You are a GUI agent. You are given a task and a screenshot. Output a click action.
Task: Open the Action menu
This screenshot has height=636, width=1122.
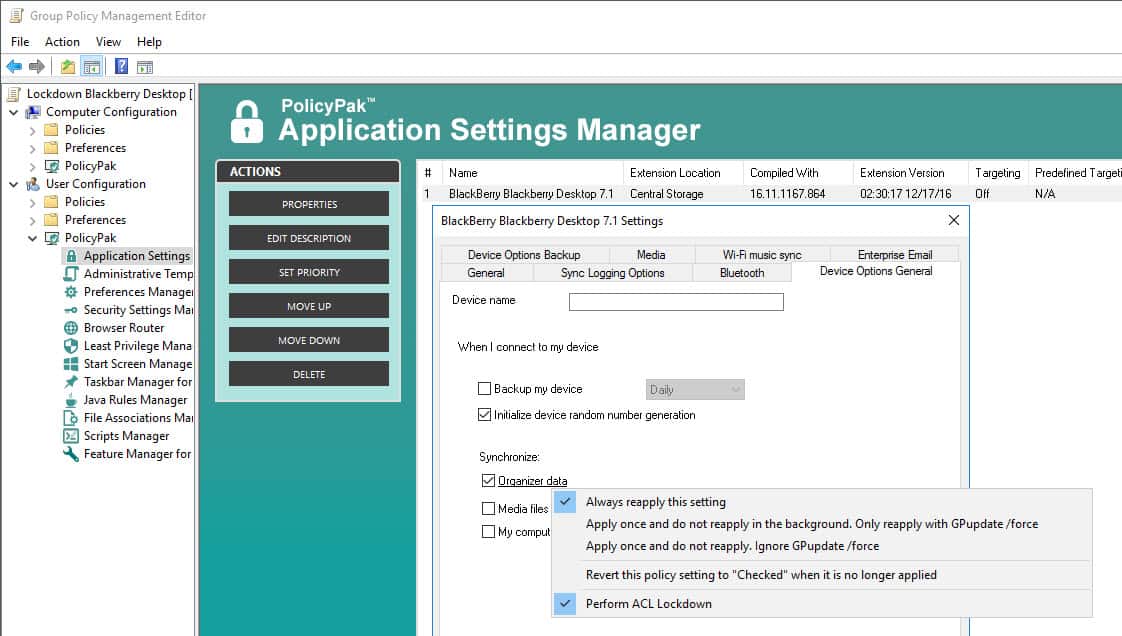point(62,41)
